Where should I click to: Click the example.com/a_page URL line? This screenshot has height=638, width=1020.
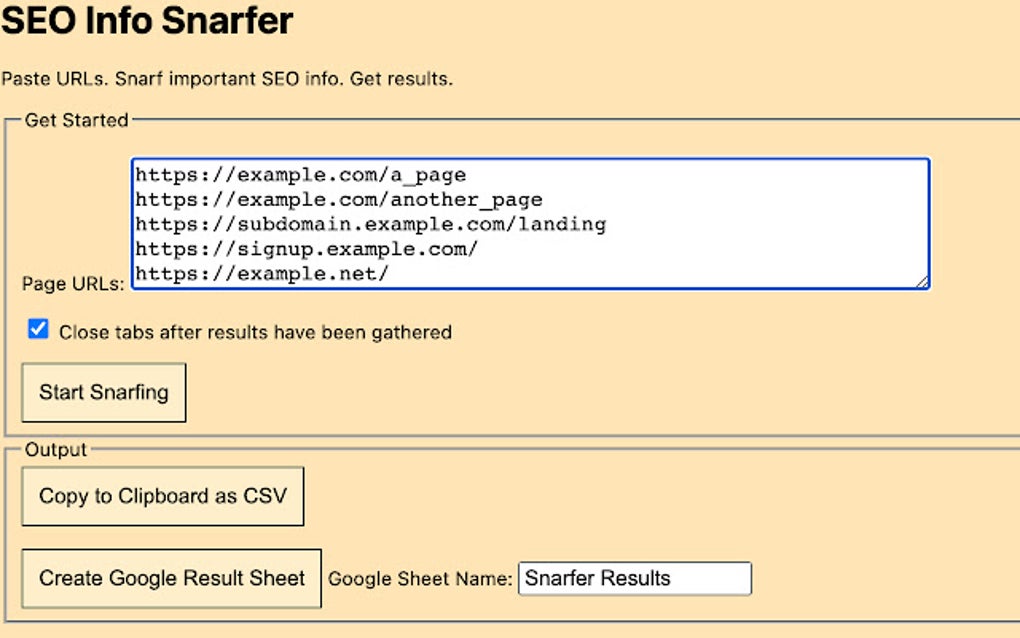pyautogui.click(x=301, y=175)
